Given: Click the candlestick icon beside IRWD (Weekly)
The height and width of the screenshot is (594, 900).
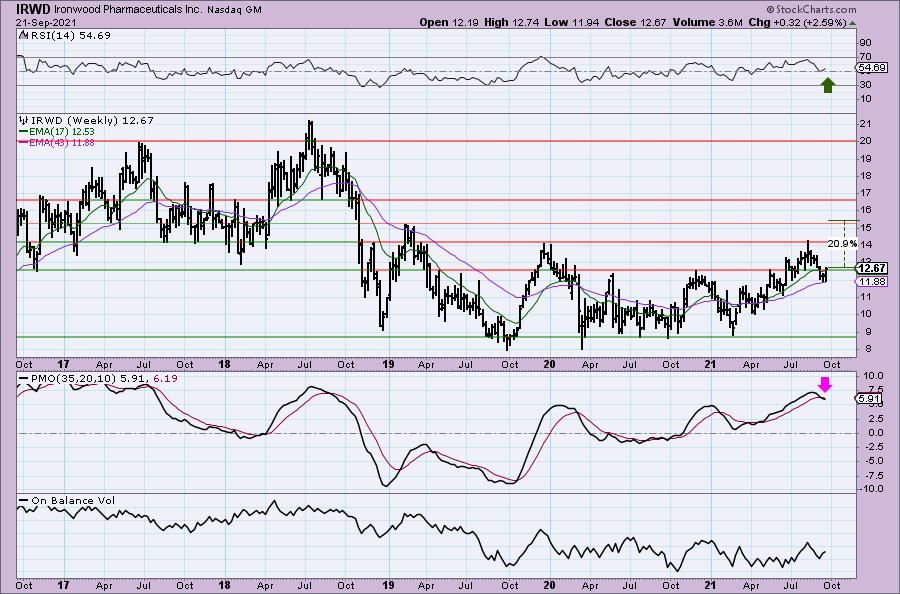Looking at the screenshot, I should click(x=24, y=120).
